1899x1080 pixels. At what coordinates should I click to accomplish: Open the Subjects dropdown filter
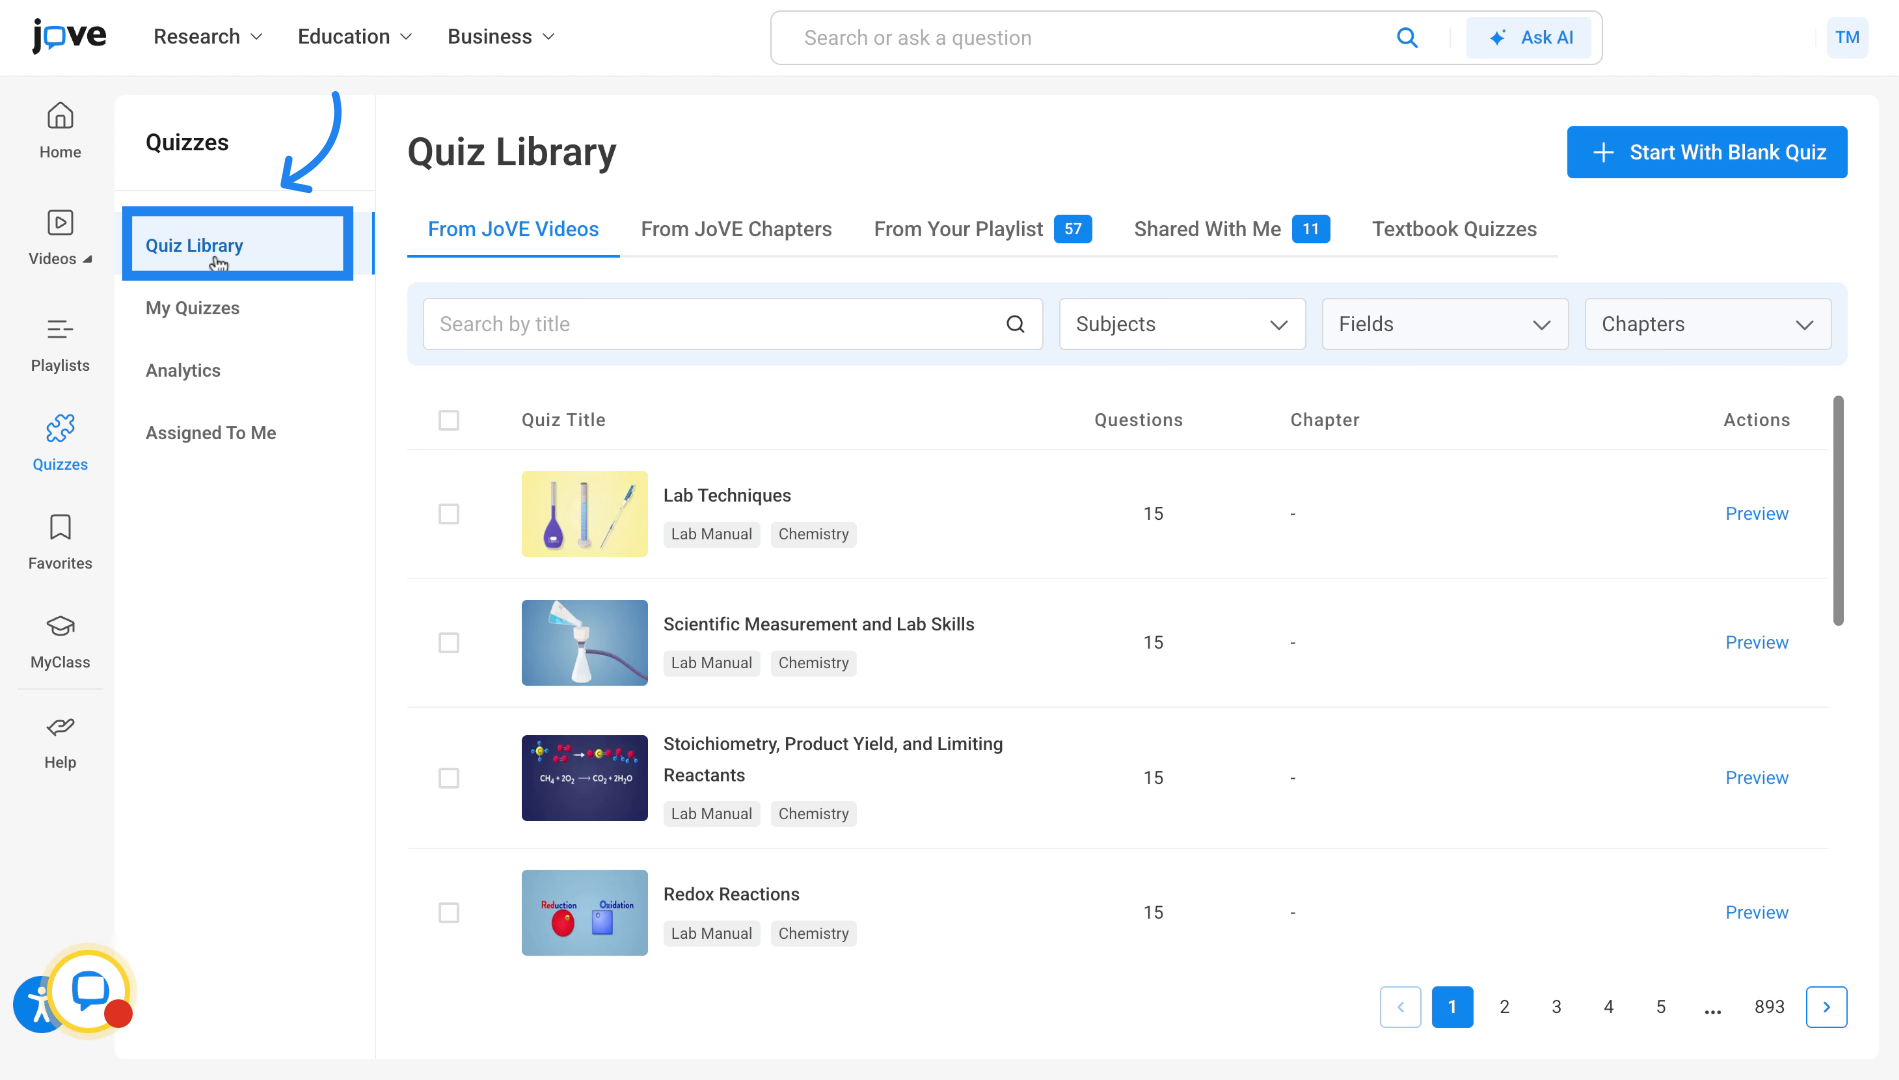click(1181, 323)
